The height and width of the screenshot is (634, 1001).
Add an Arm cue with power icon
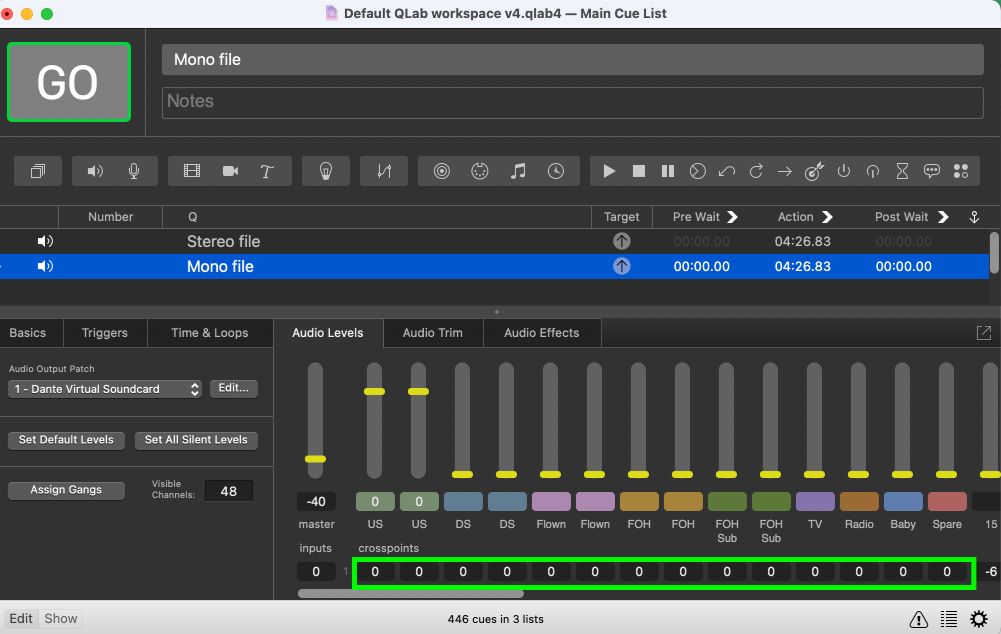[843, 171]
